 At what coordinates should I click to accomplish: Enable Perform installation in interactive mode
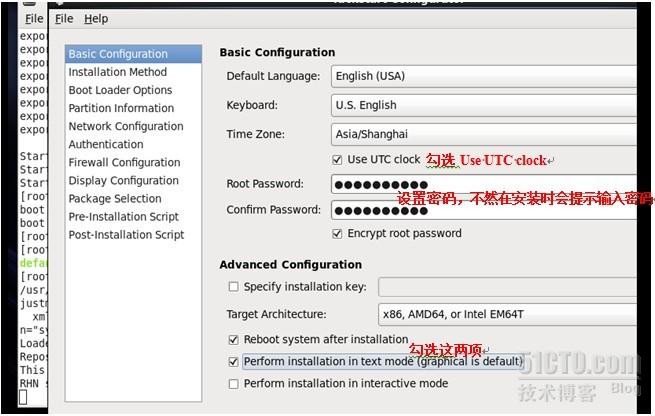pyautogui.click(x=234, y=384)
